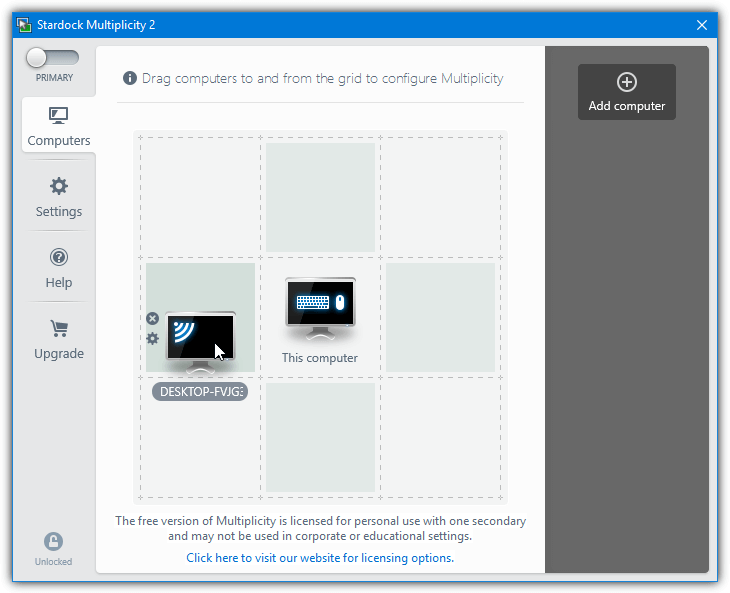Select the This computer monitor icon
This screenshot has height=593, width=730.
click(x=320, y=308)
